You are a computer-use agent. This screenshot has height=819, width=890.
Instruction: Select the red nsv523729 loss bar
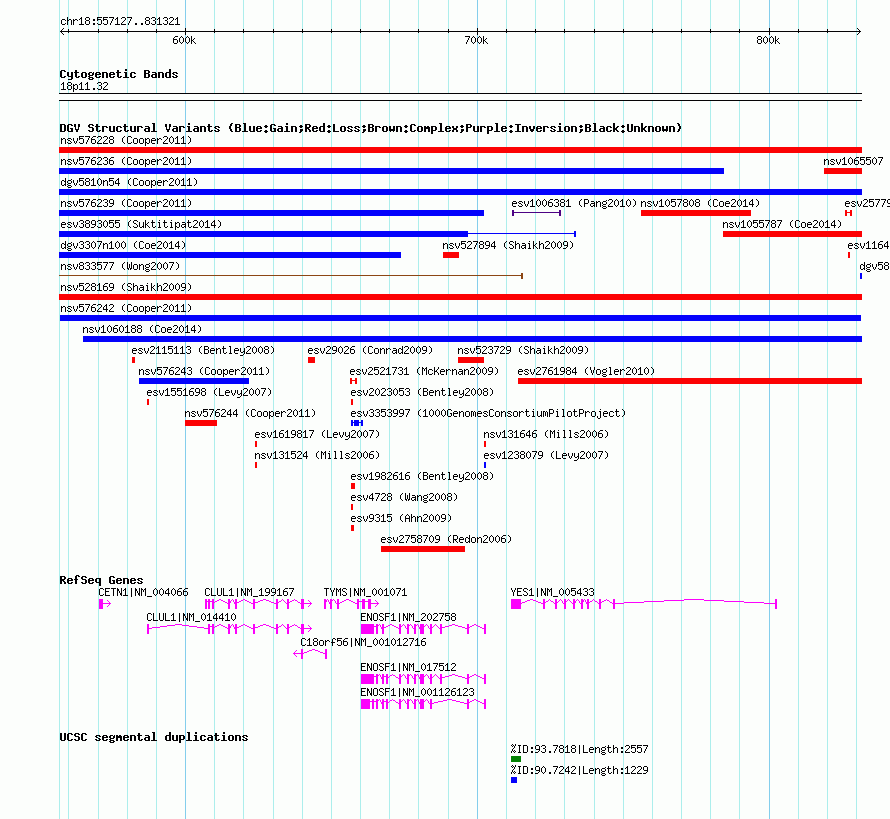click(471, 360)
